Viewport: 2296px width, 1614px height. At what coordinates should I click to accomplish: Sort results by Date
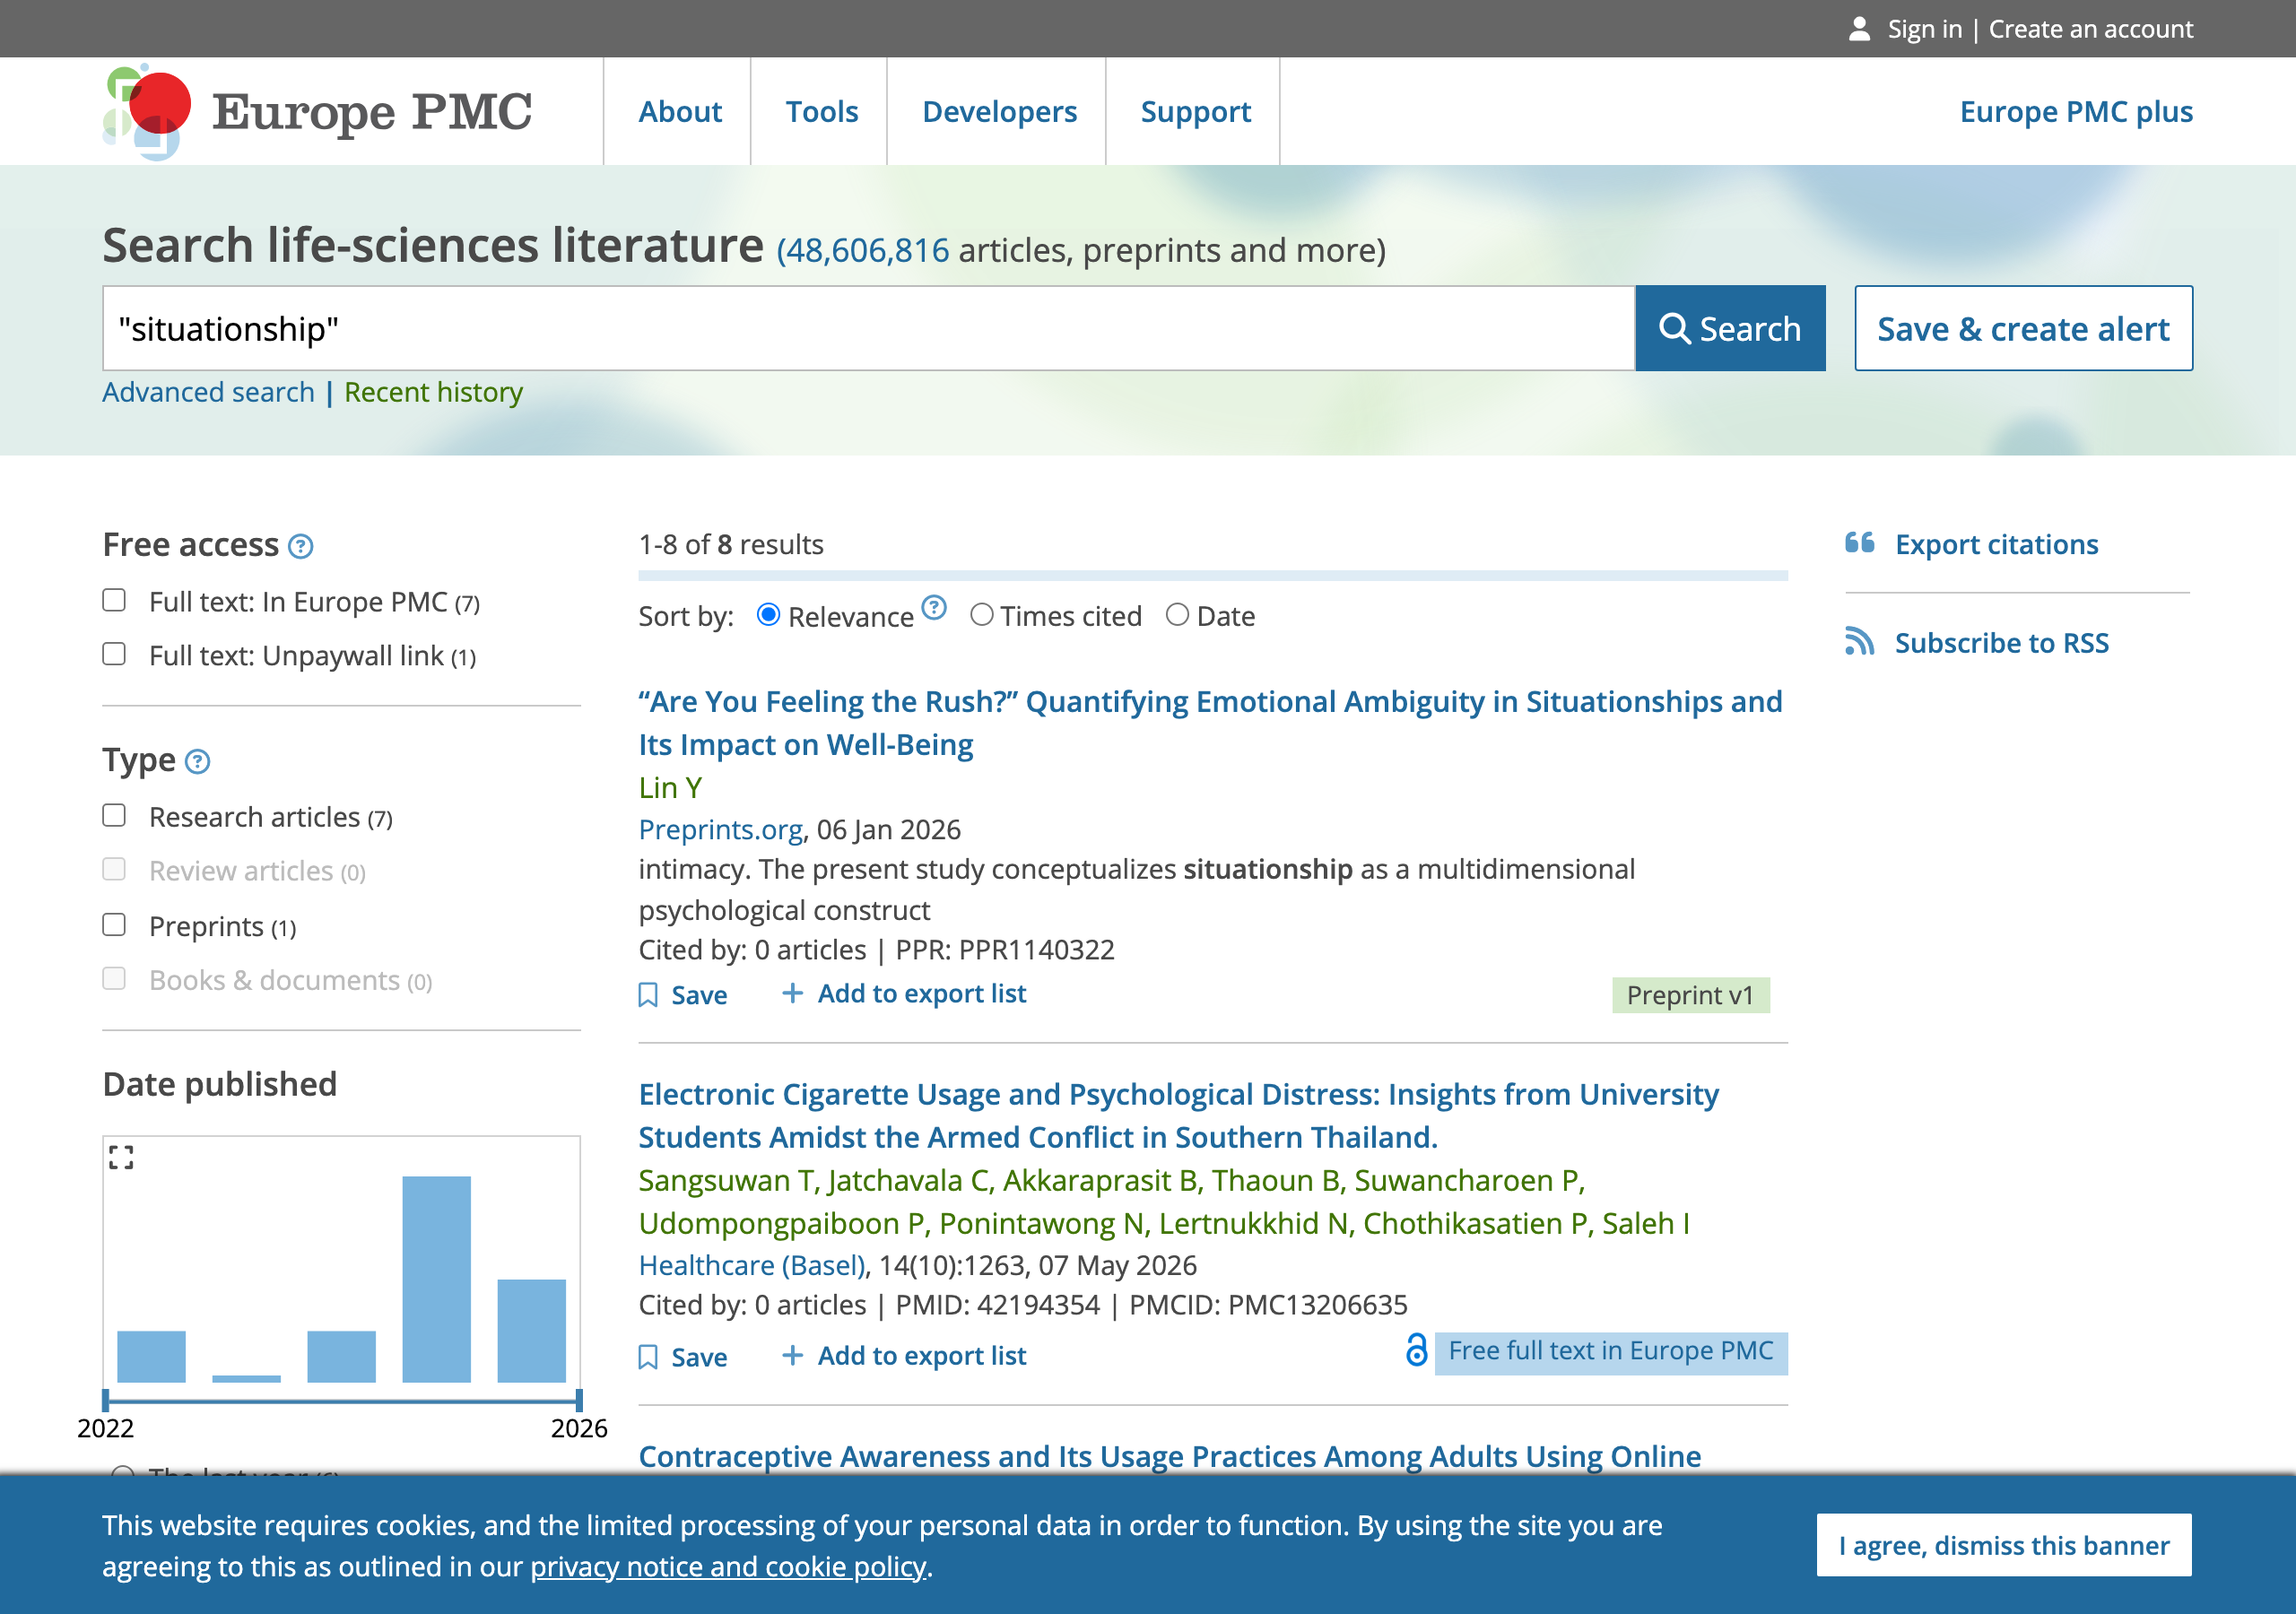tap(1178, 615)
